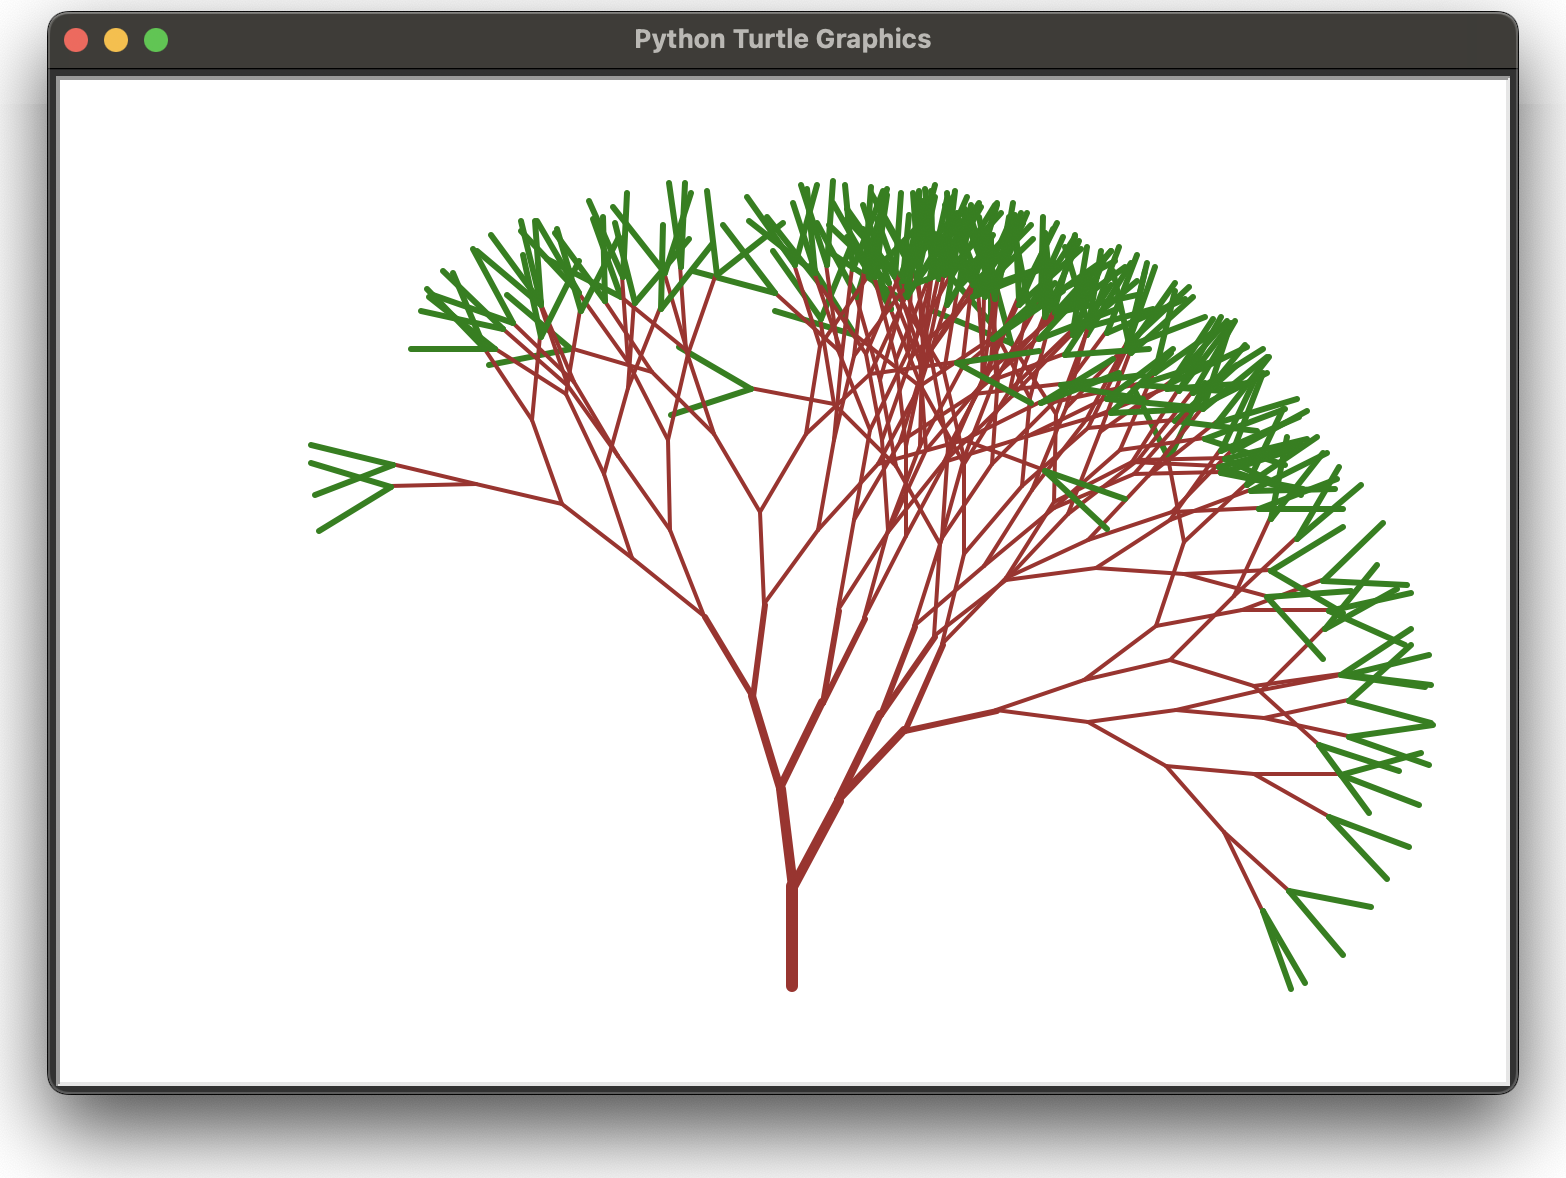Click the Python Turtle Graphics title text
Screen dimensions: 1566x1178
coord(783,39)
